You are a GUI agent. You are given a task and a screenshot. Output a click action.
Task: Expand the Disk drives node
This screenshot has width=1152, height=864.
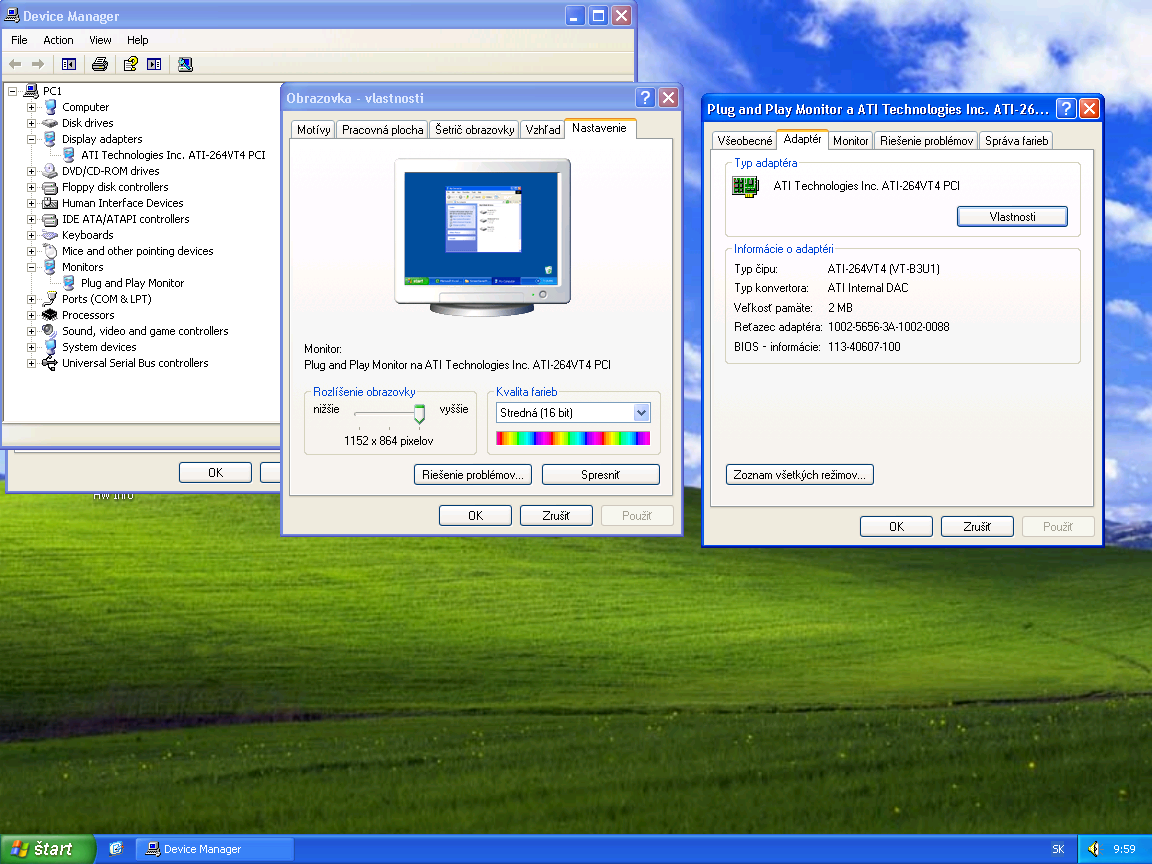coord(32,123)
